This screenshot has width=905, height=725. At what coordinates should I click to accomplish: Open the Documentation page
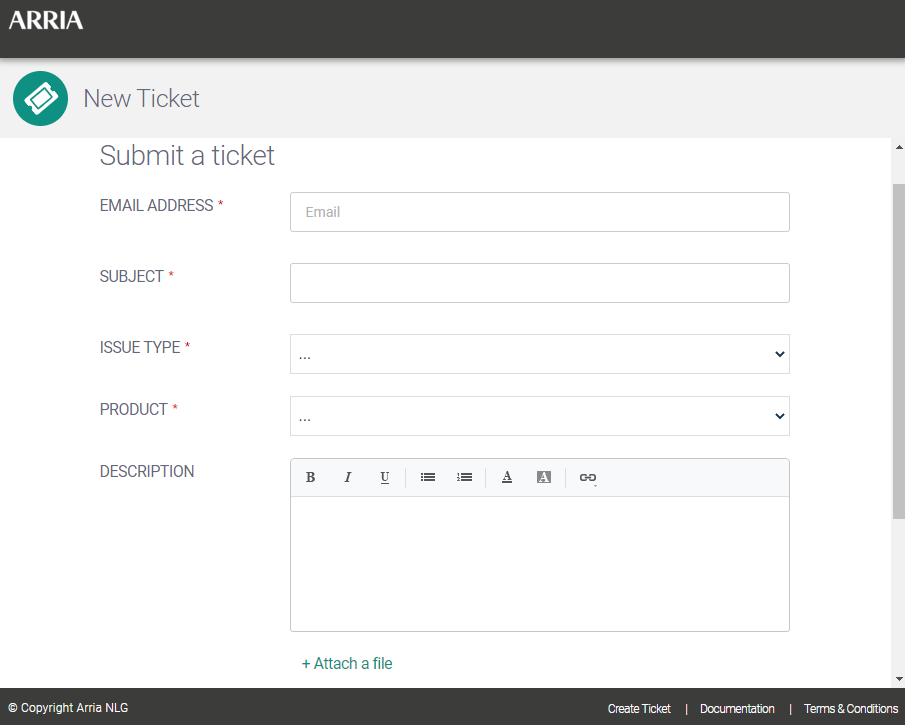pos(737,708)
